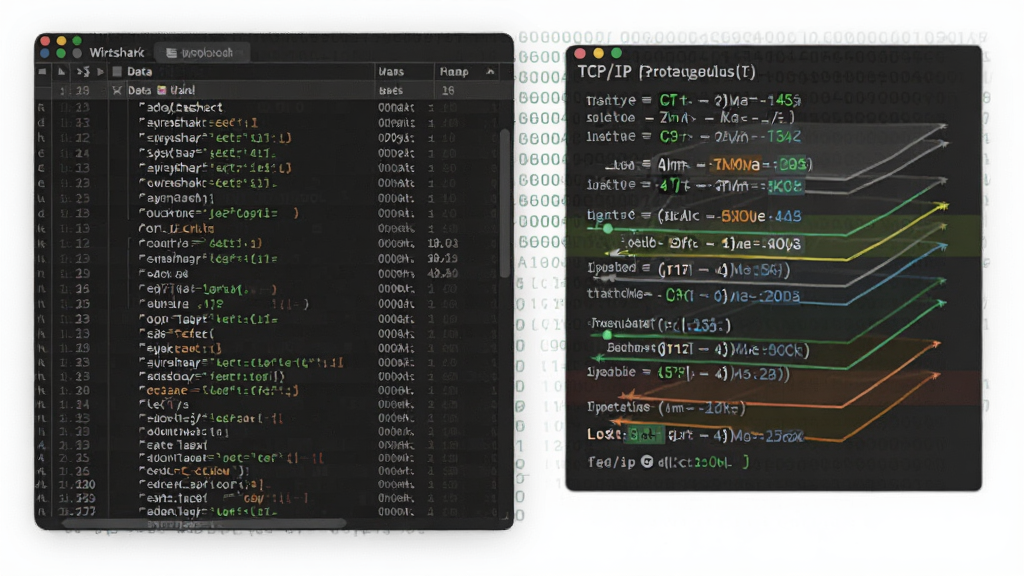The height and width of the screenshot is (576, 1024).
Task: Click the green dot marker under Traenioatat line
Action: (x=607, y=335)
